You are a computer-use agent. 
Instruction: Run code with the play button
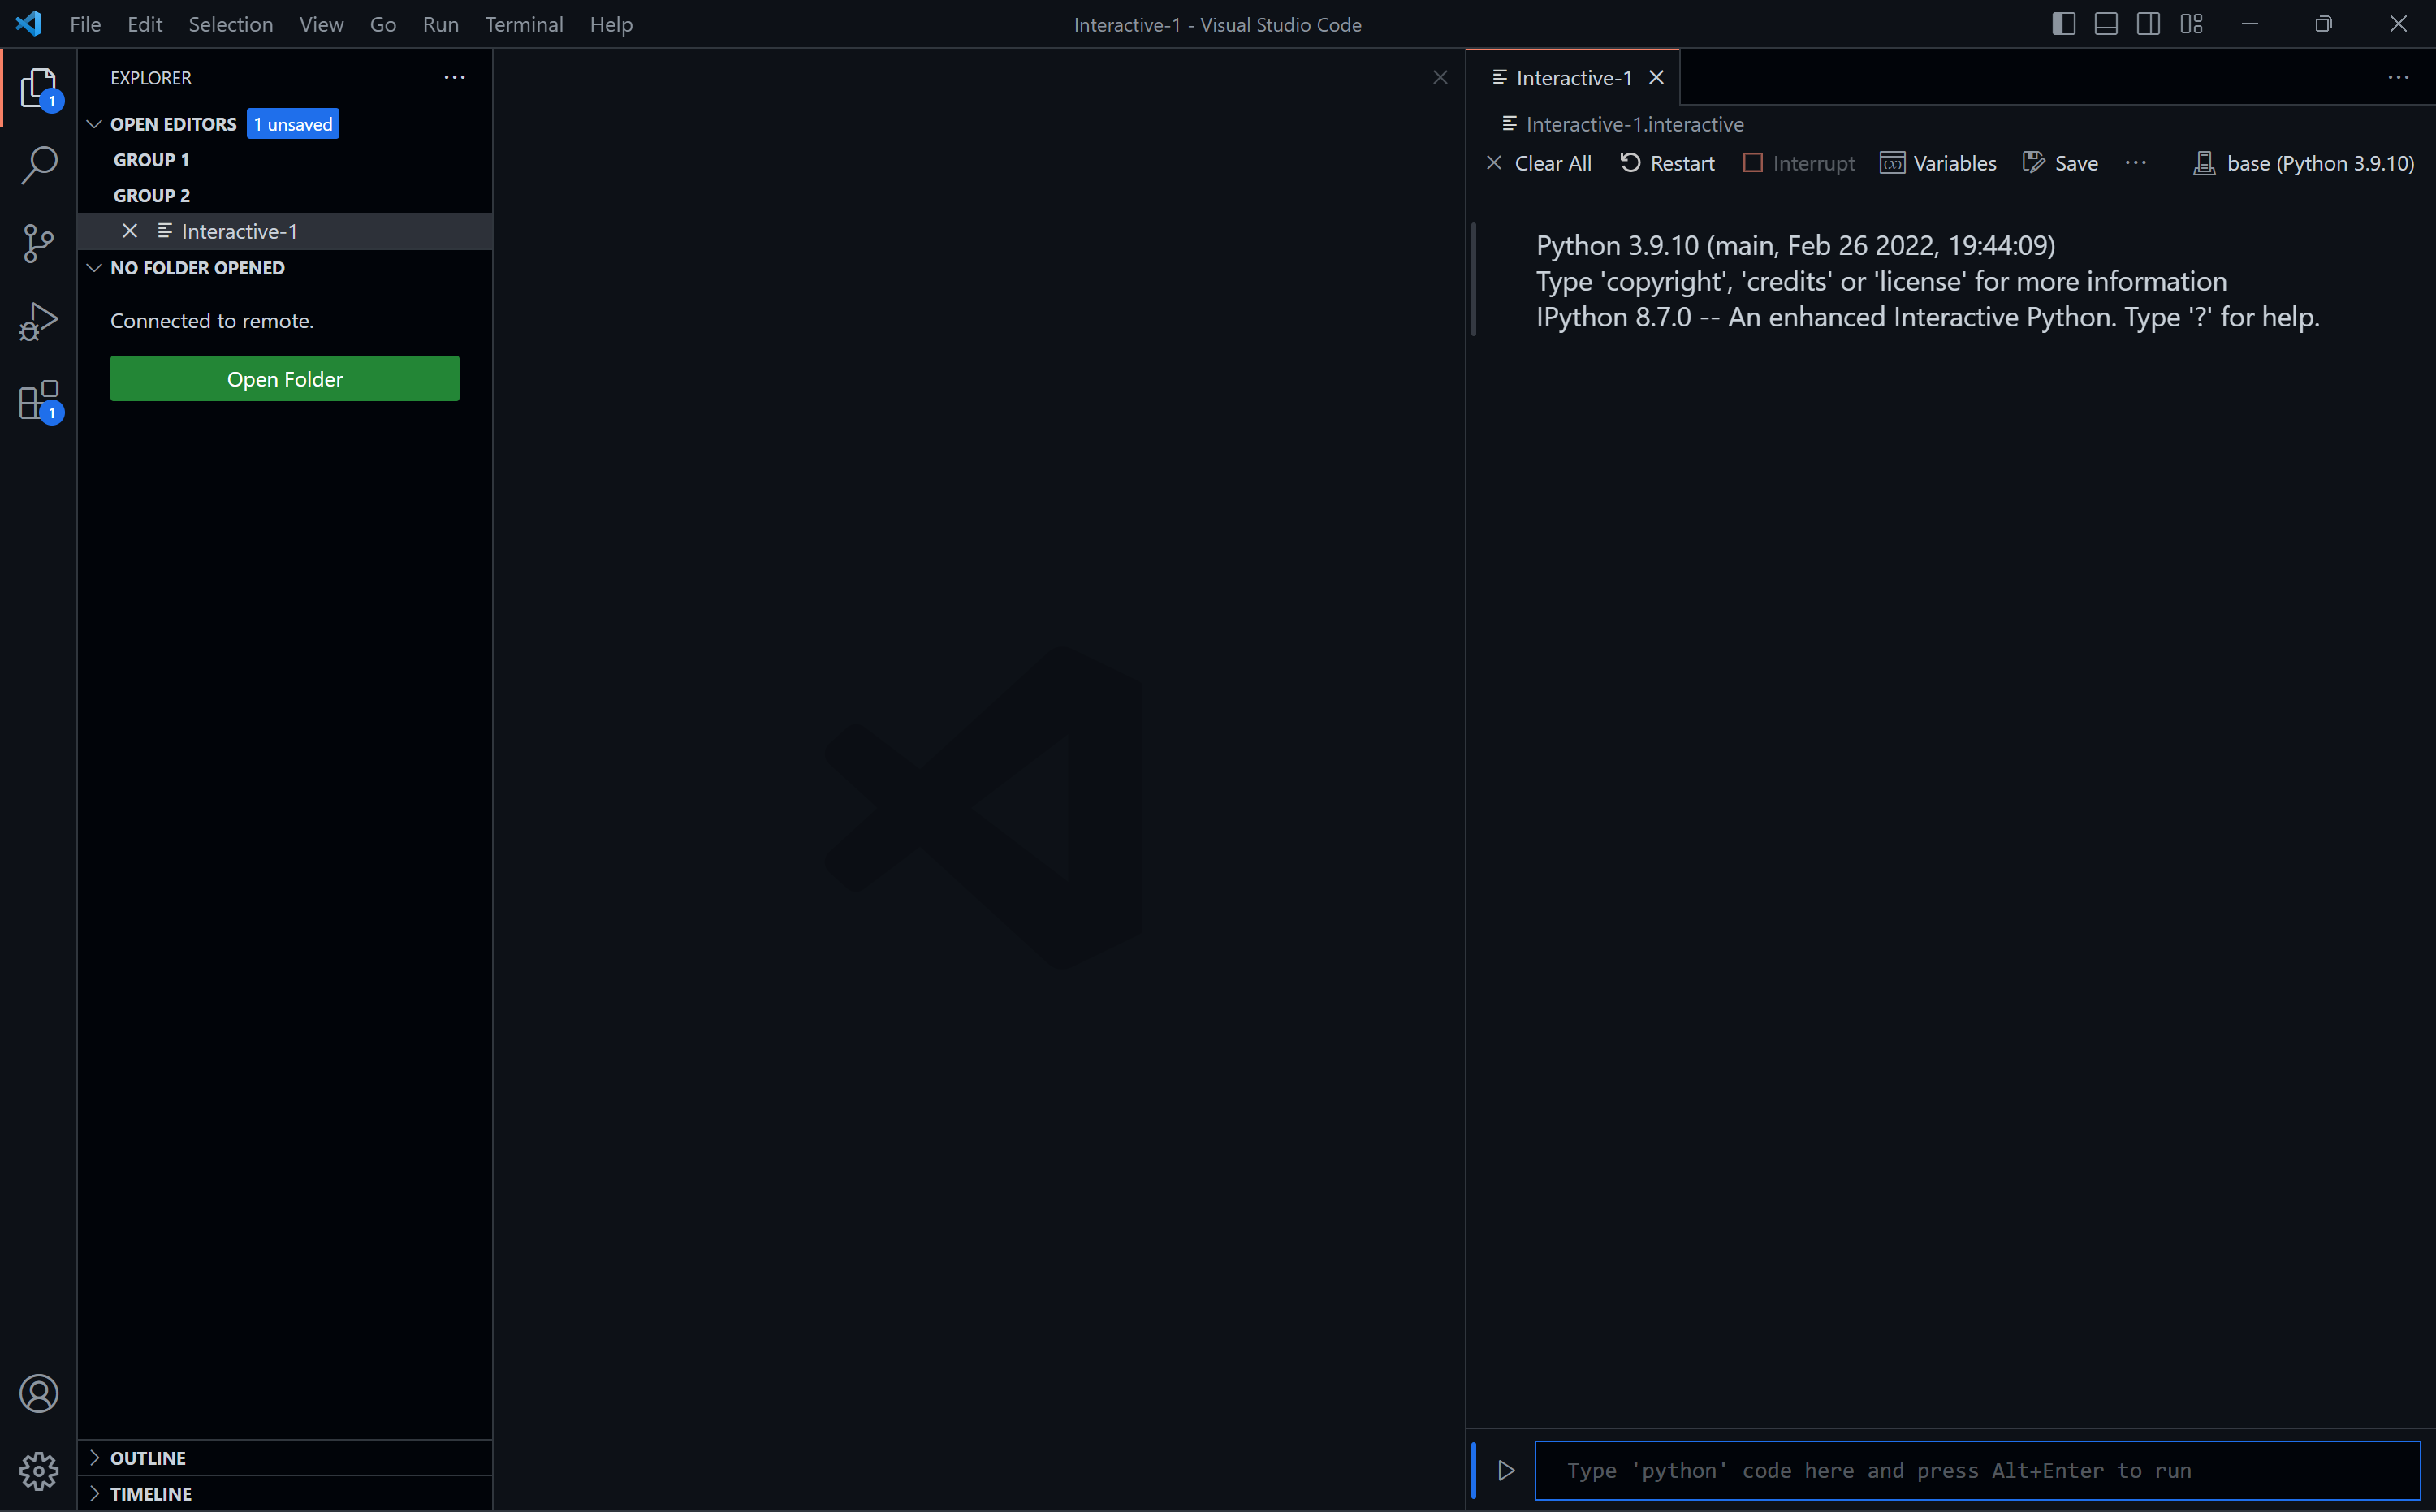tap(1506, 1470)
